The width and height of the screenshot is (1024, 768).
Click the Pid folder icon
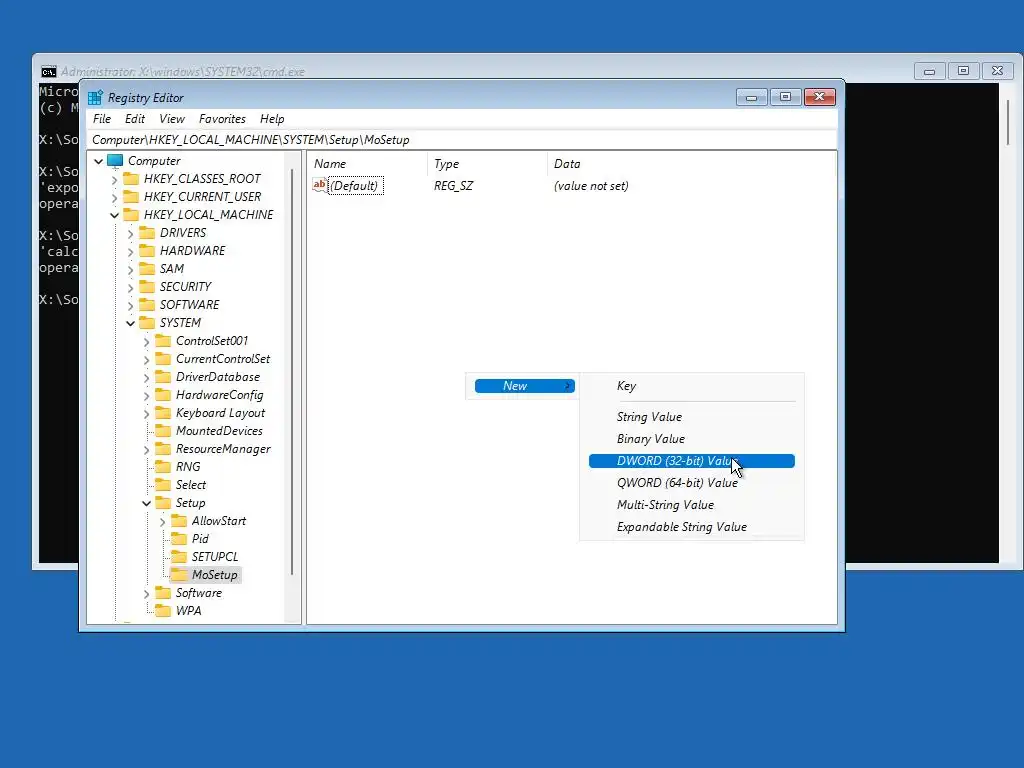[x=179, y=539]
